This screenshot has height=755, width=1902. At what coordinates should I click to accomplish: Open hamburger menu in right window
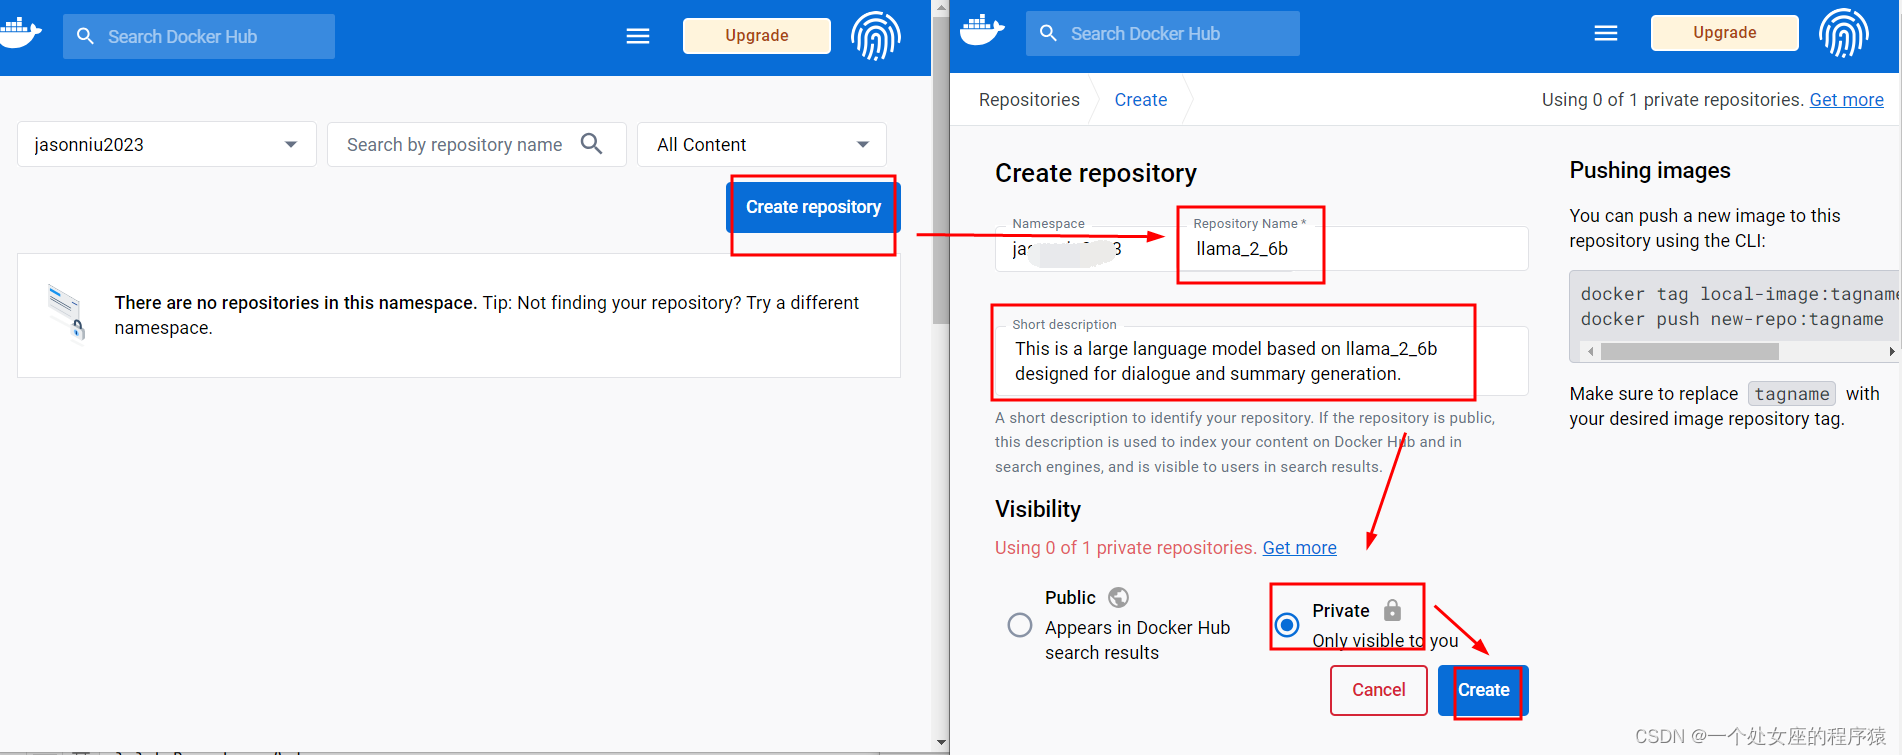click(1606, 33)
